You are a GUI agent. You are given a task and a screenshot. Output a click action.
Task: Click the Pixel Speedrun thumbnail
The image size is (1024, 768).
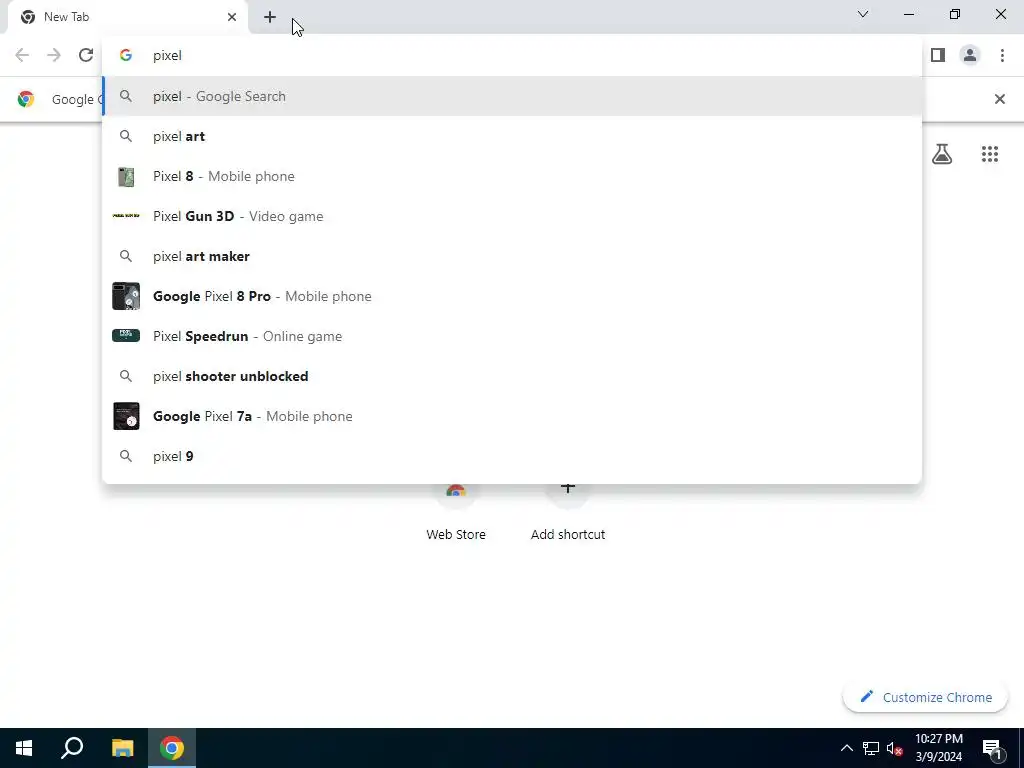pyautogui.click(x=126, y=336)
